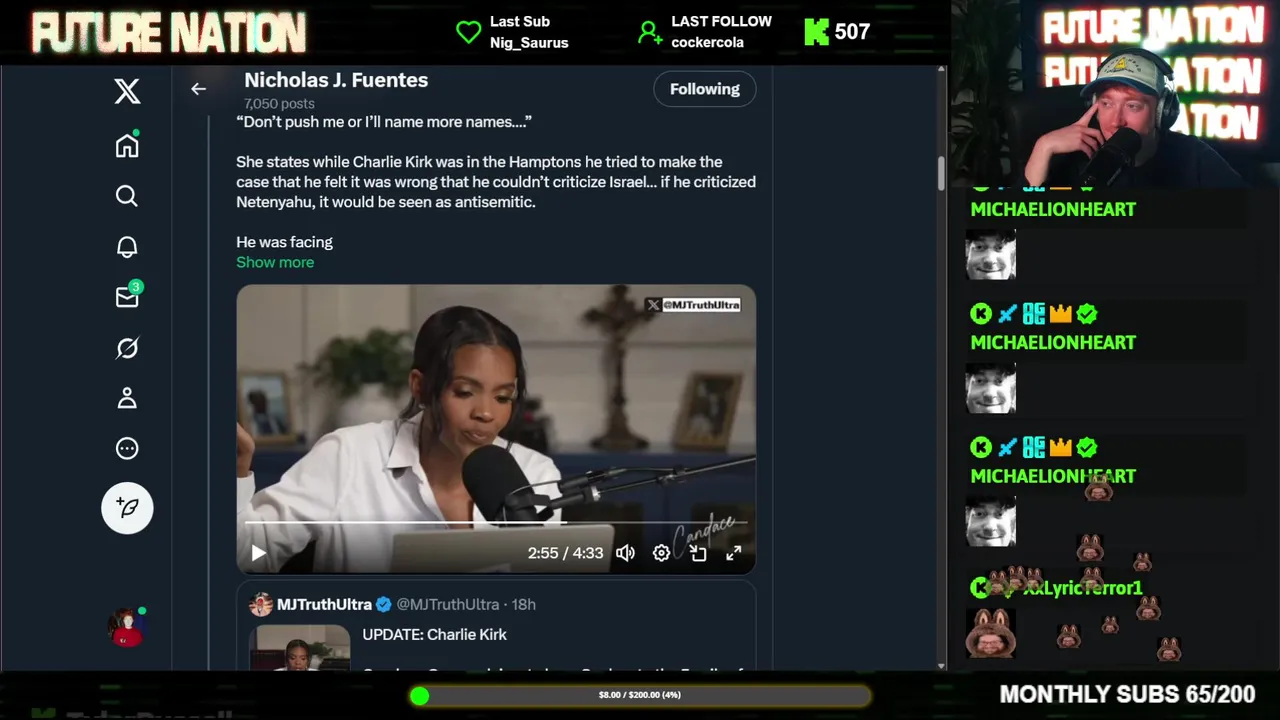Image resolution: width=1280 pixels, height=720 pixels.
Task: Go back with the left arrow
Action: pyautogui.click(x=198, y=89)
